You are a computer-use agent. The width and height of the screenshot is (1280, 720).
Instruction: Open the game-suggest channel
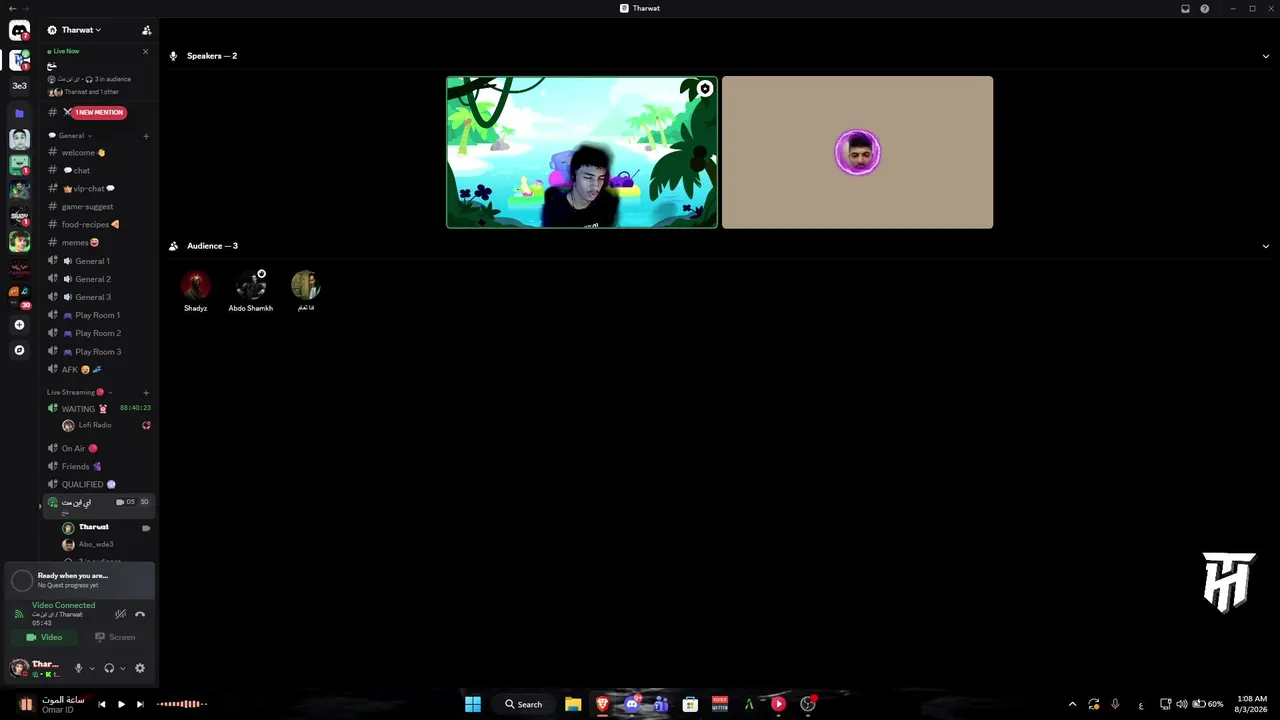(x=98, y=206)
